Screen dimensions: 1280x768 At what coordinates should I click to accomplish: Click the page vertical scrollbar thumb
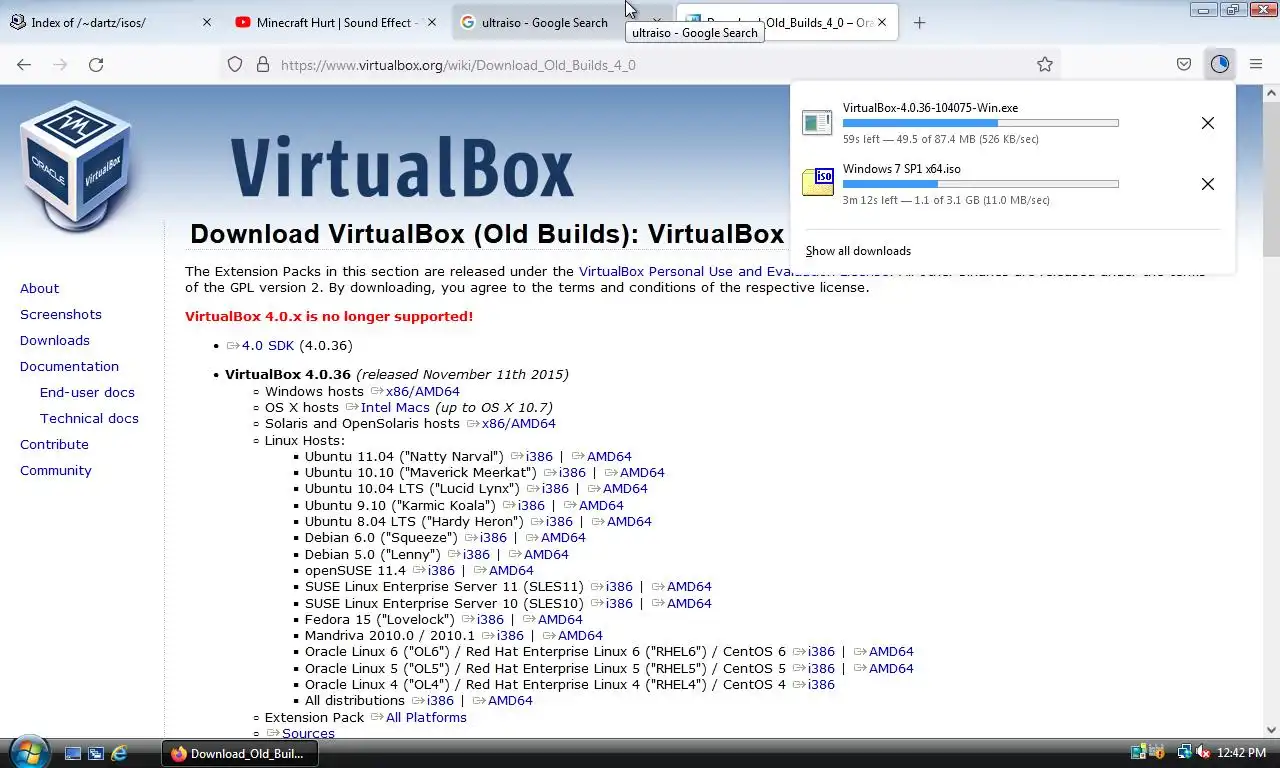[x=1271, y=180]
